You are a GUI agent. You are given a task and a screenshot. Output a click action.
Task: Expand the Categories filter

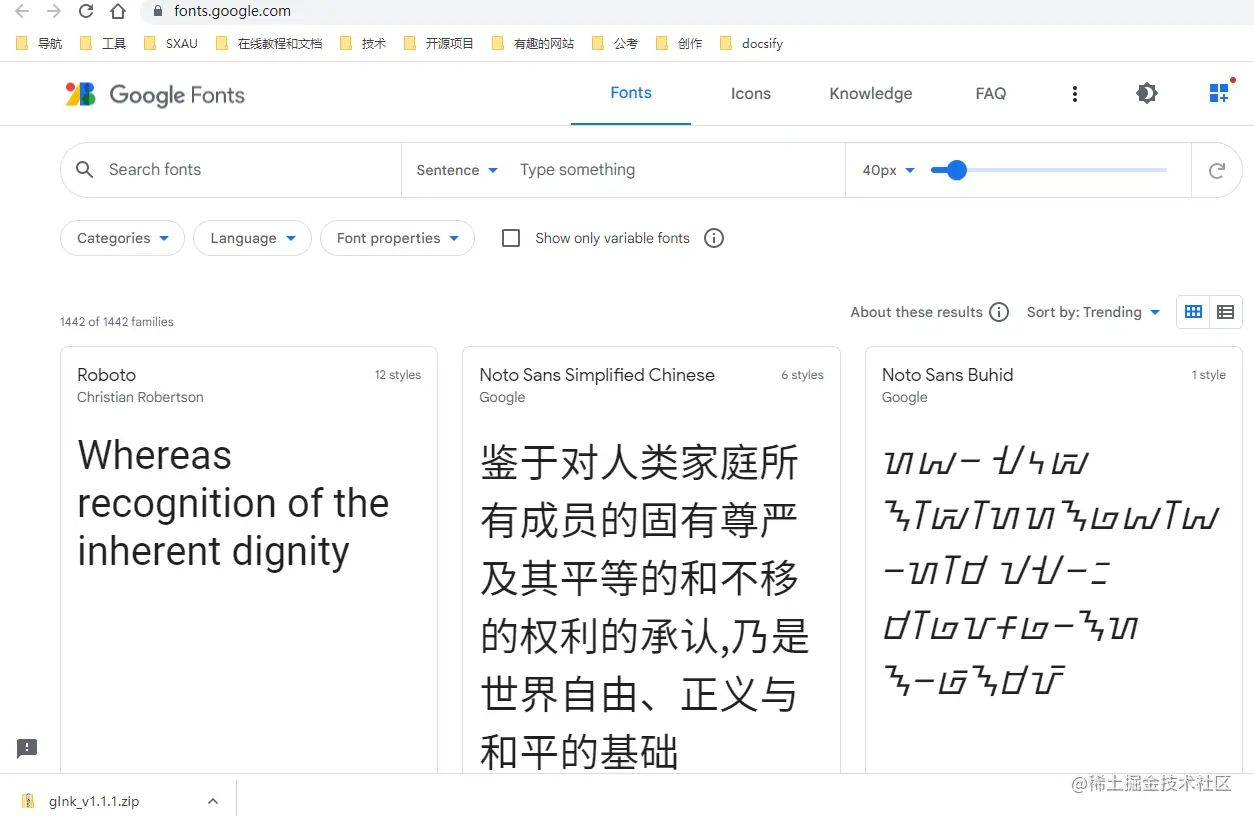point(123,238)
